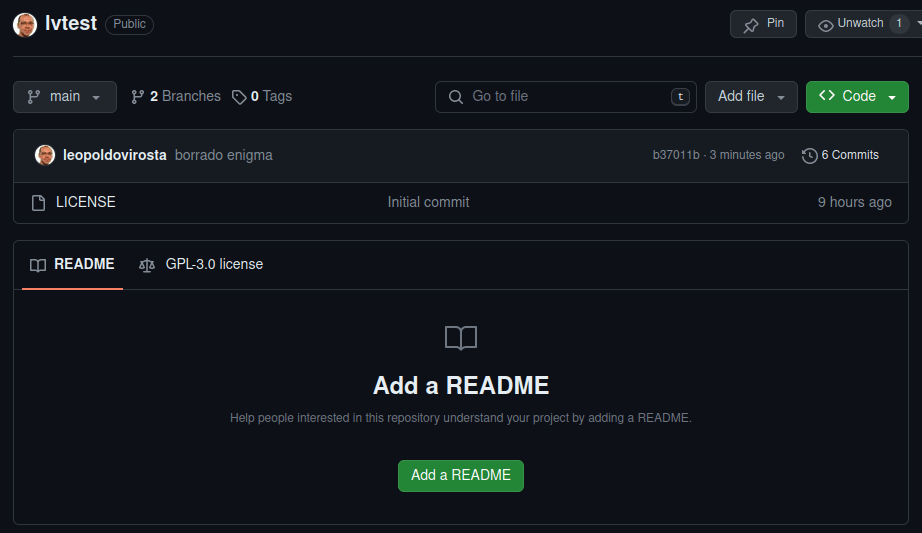Click the history clock icon beside 6 Commits
The image size is (922, 533).
pyautogui.click(x=809, y=155)
